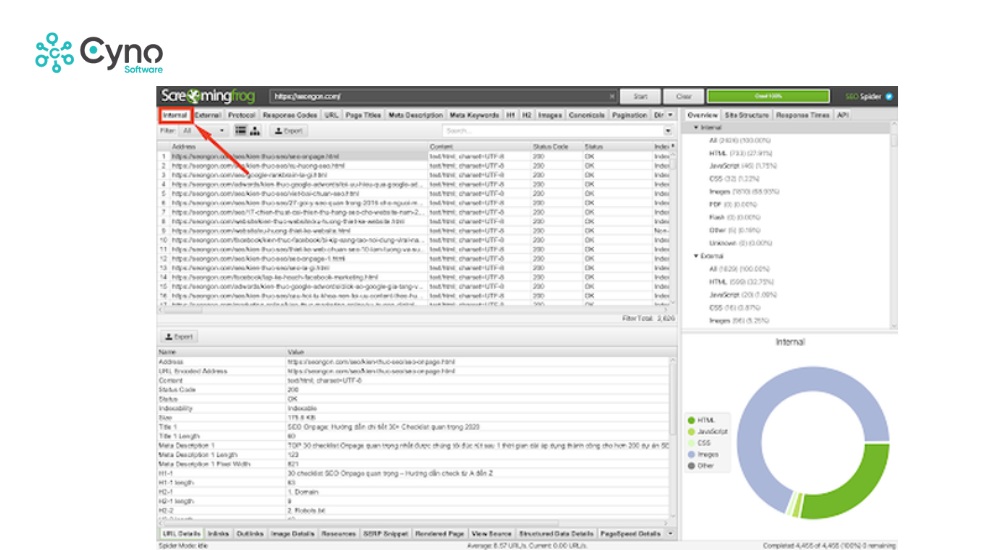Click the Twitter bird icon beside SEO Spider
The height and width of the screenshot is (550, 1000).
888,96
